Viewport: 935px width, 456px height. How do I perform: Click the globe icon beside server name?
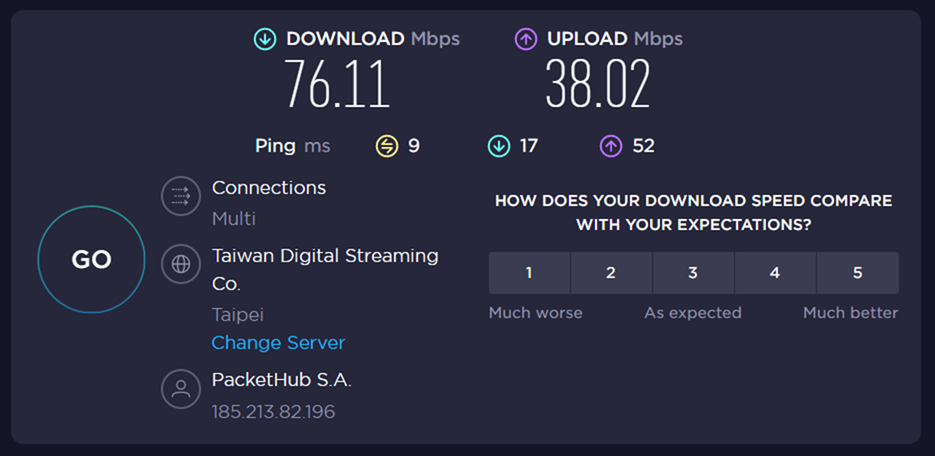(181, 264)
